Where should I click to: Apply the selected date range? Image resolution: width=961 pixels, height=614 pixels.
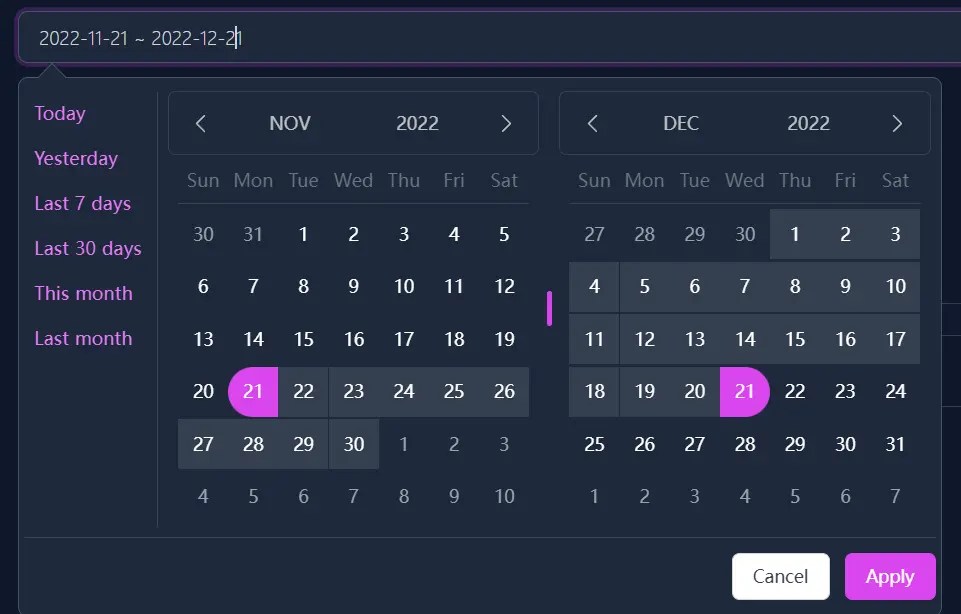pos(889,576)
